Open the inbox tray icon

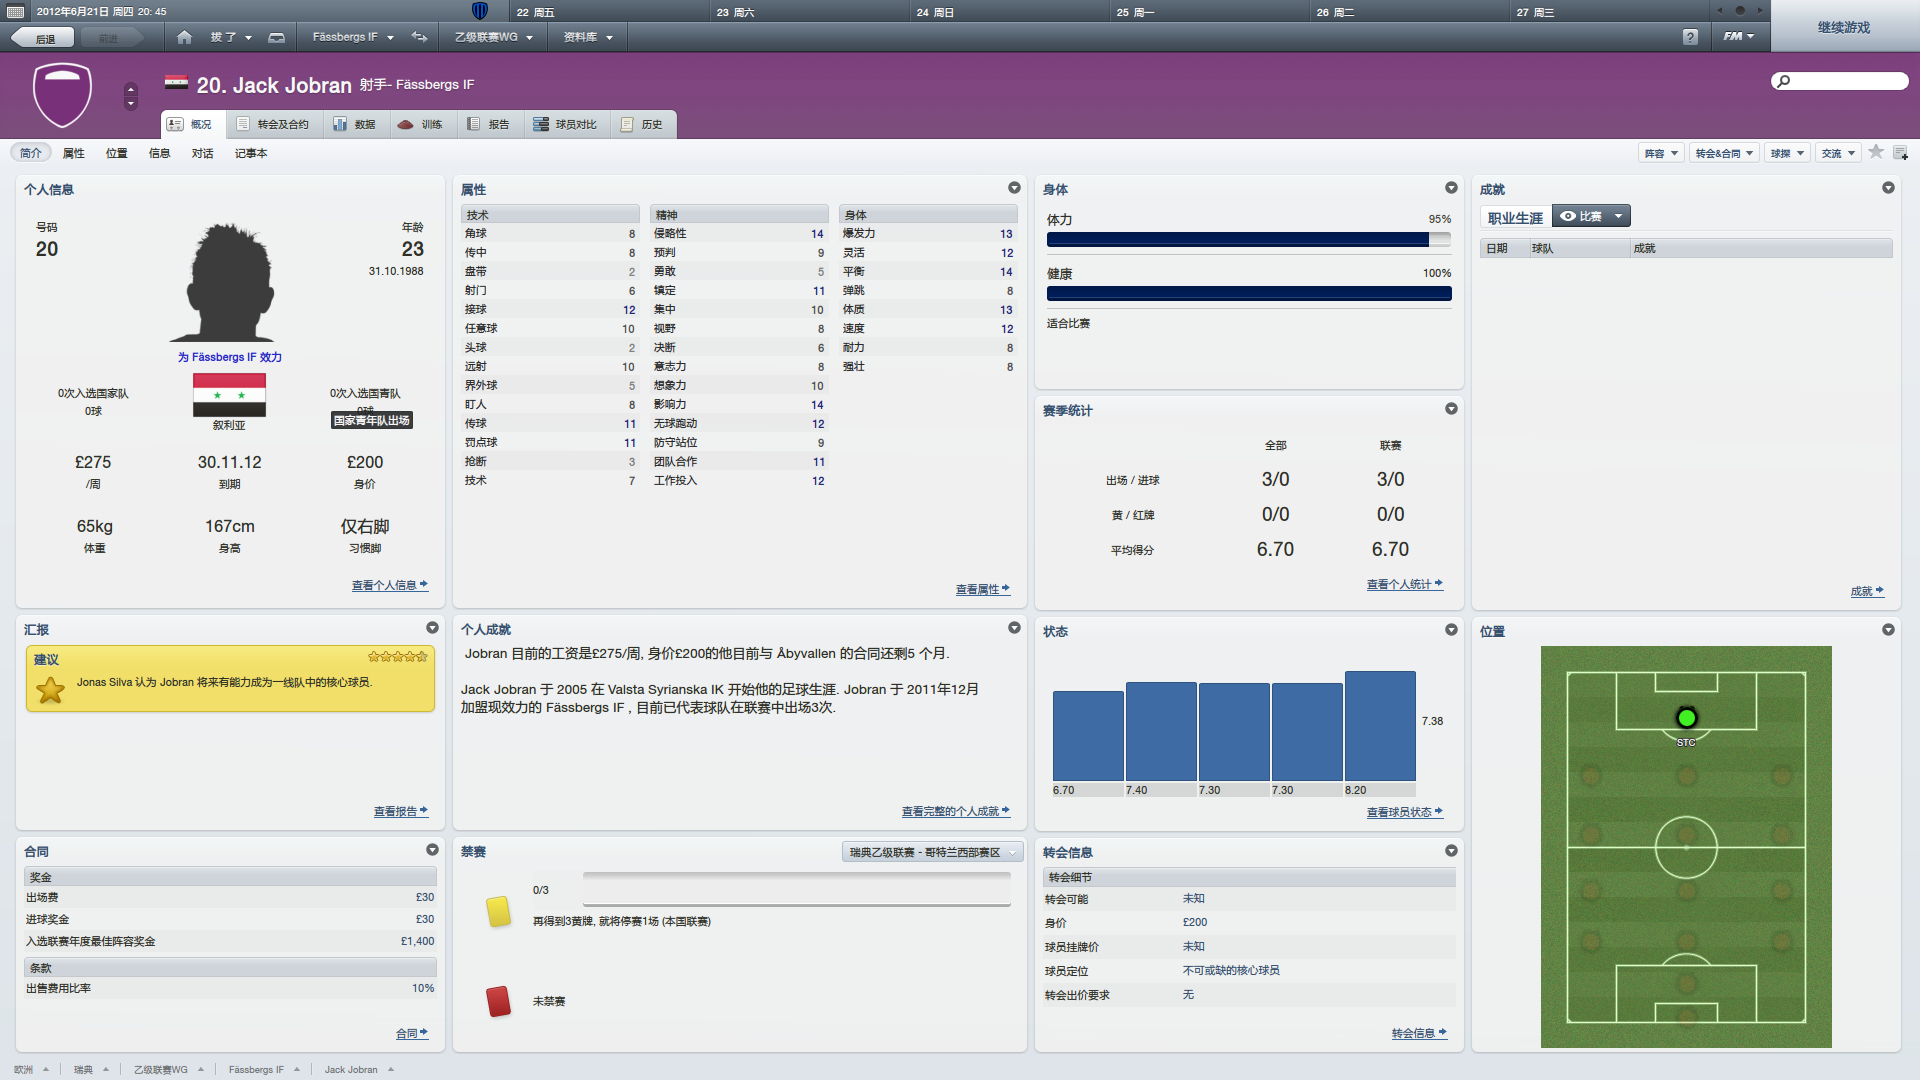277,37
